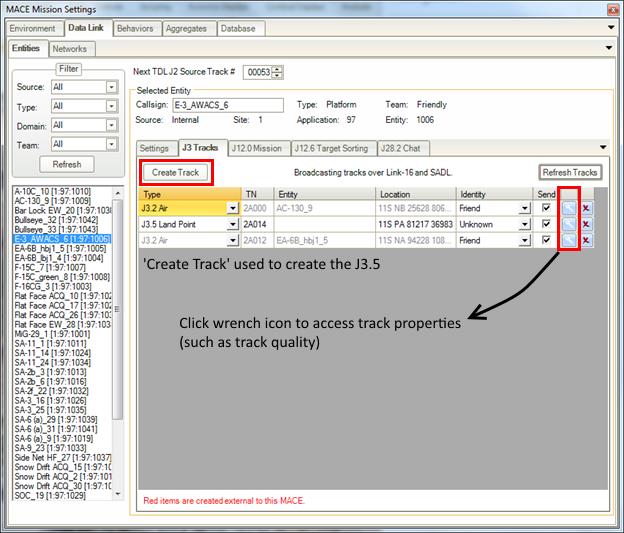Delete the AC-130_9 track row
624x533 pixels.
[x=587, y=208]
